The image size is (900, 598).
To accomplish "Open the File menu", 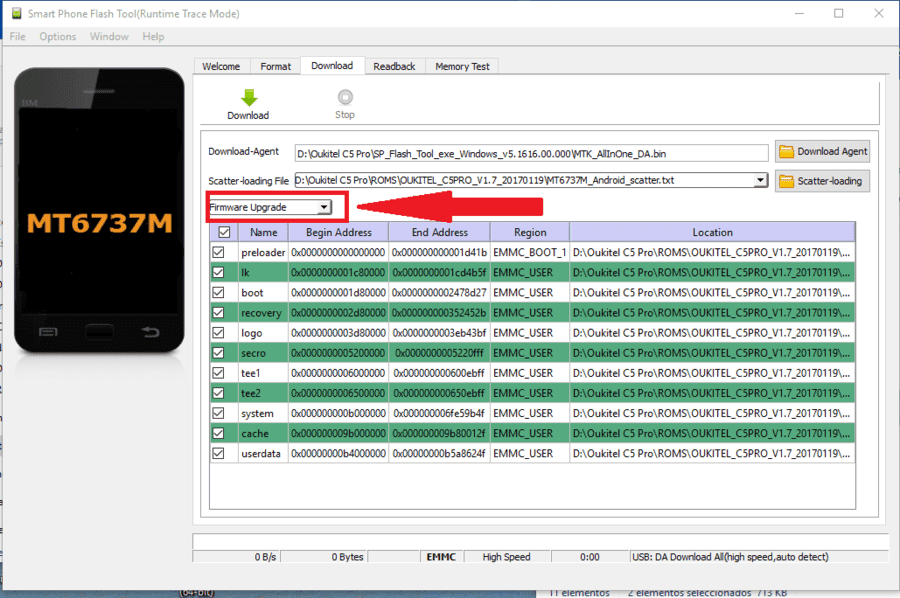I will click(x=18, y=37).
